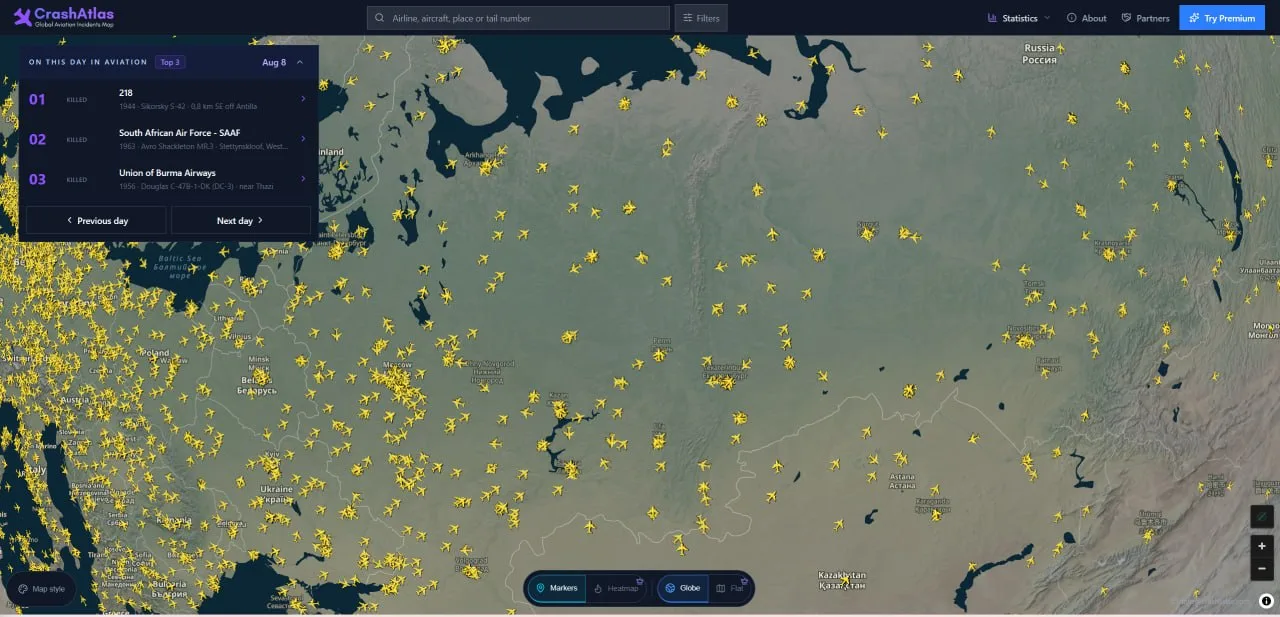Click the Partners handshake icon link
1280x617 pixels.
[x=1126, y=18]
